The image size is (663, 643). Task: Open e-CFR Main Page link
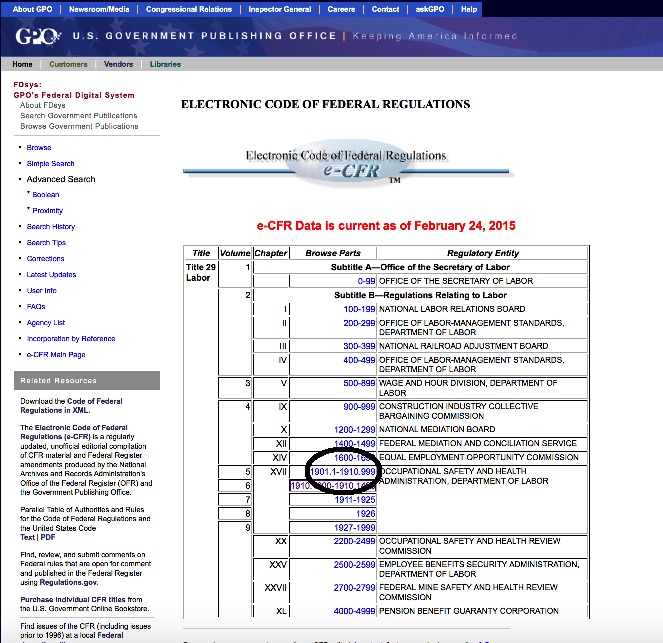(x=56, y=355)
